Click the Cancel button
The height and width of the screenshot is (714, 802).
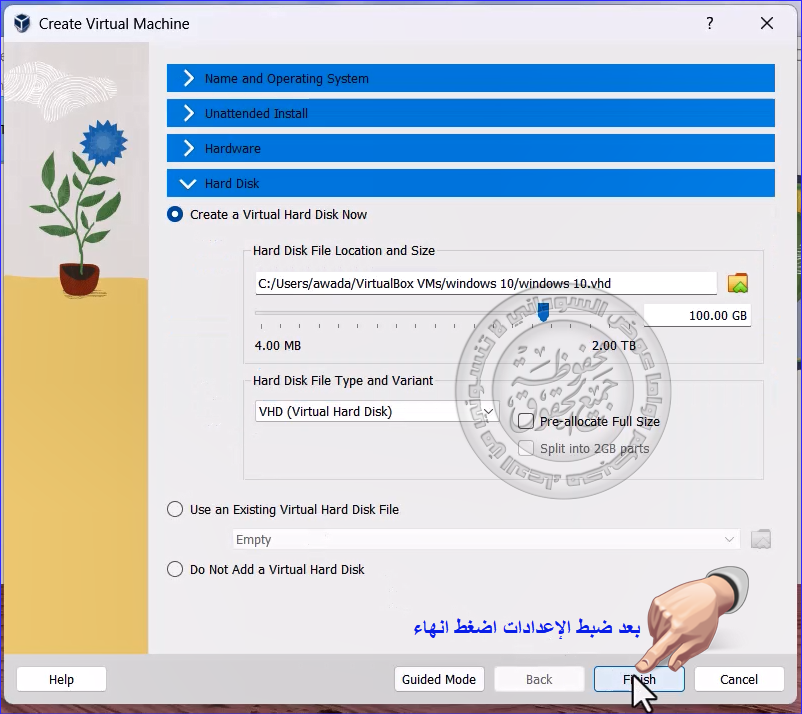pyautogui.click(x=739, y=679)
